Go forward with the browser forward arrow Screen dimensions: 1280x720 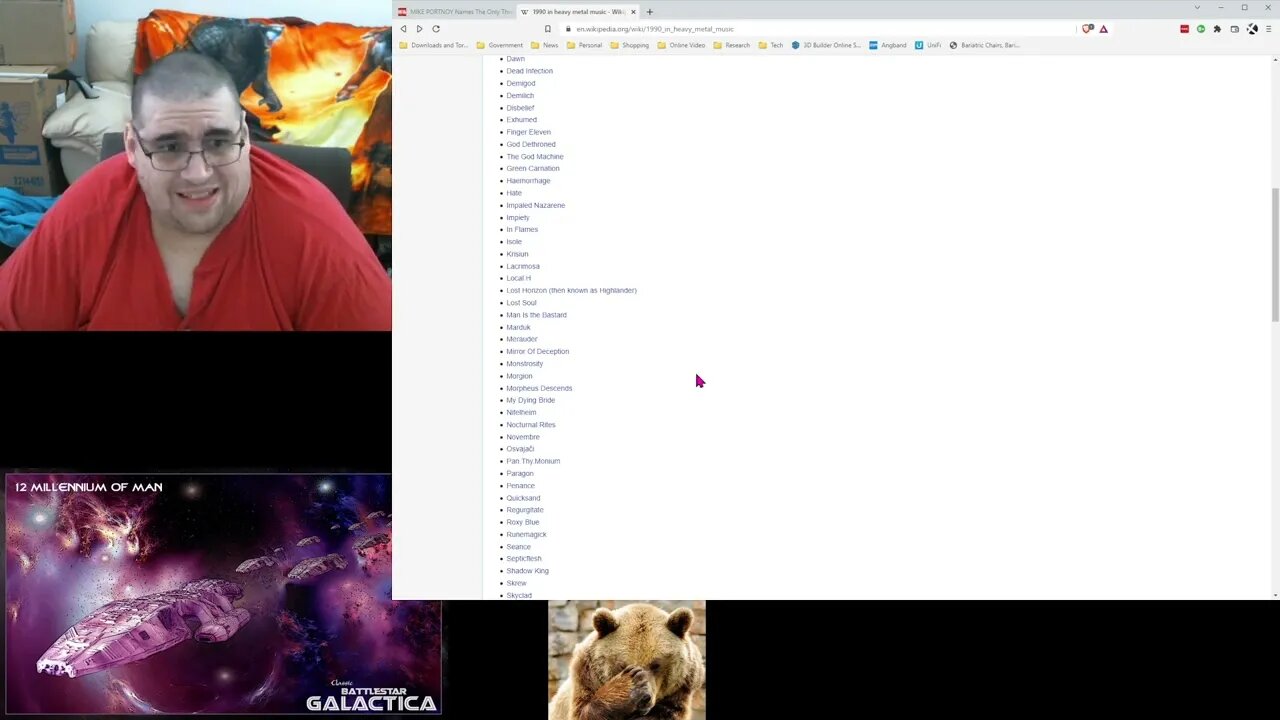(x=419, y=29)
